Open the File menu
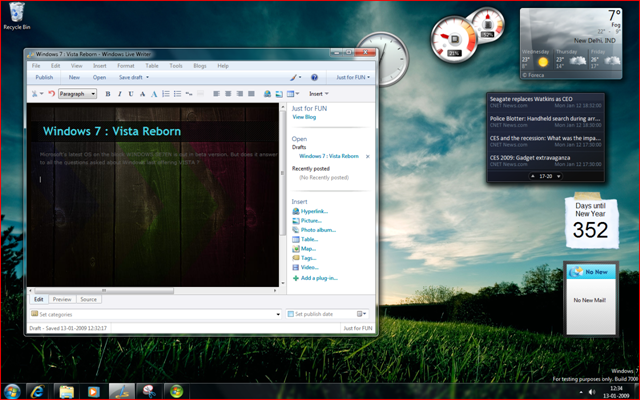Viewport: 640px width, 400px height. click(x=36, y=66)
